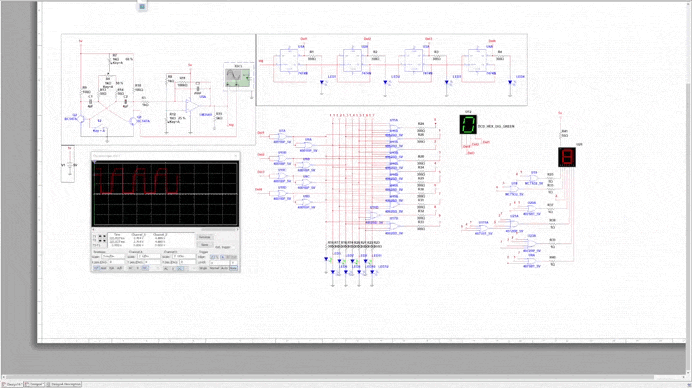Screen dimensions: 692x388
Task: Open the Design4 Description tab
Action: point(64,384)
